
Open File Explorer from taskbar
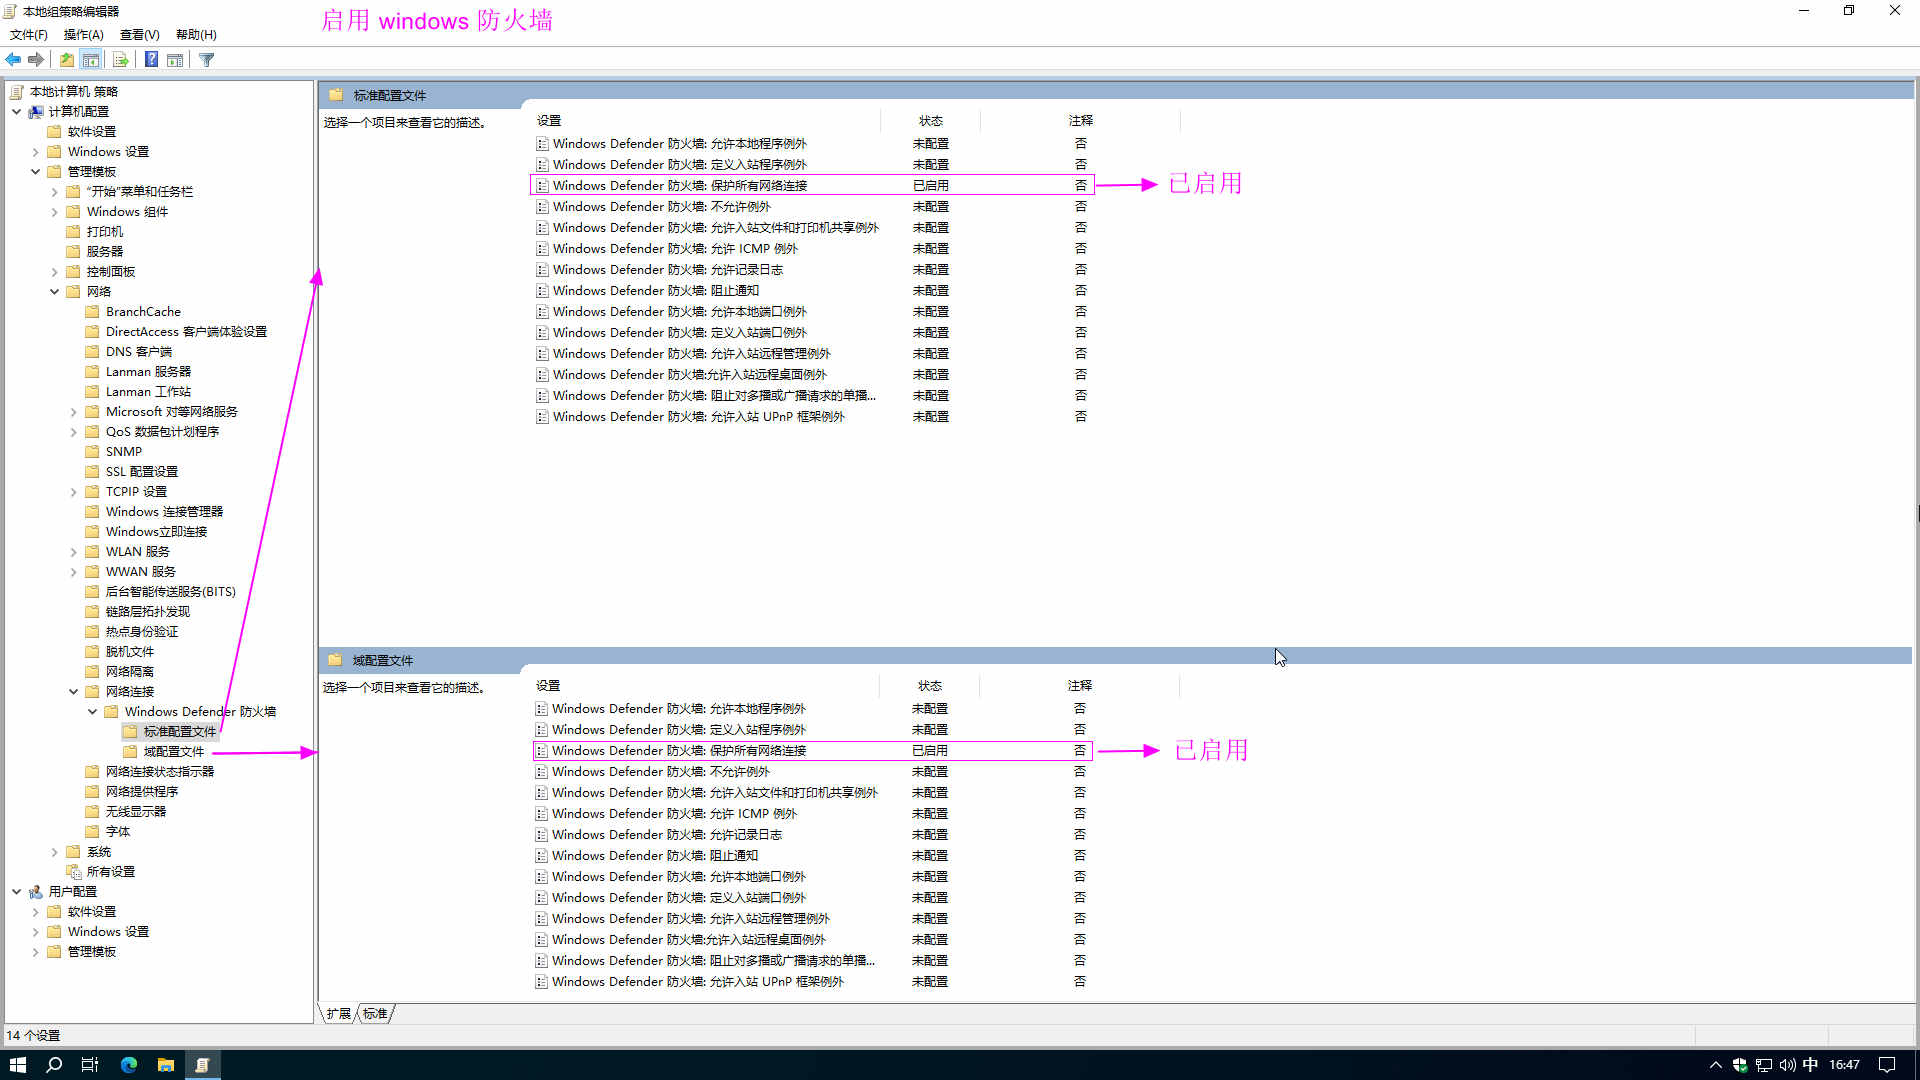click(x=166, y=1065)
